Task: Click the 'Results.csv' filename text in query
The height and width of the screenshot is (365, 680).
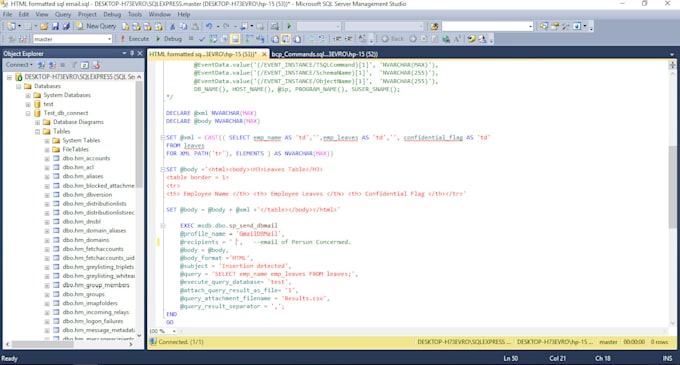Action: tap(304, 299)
